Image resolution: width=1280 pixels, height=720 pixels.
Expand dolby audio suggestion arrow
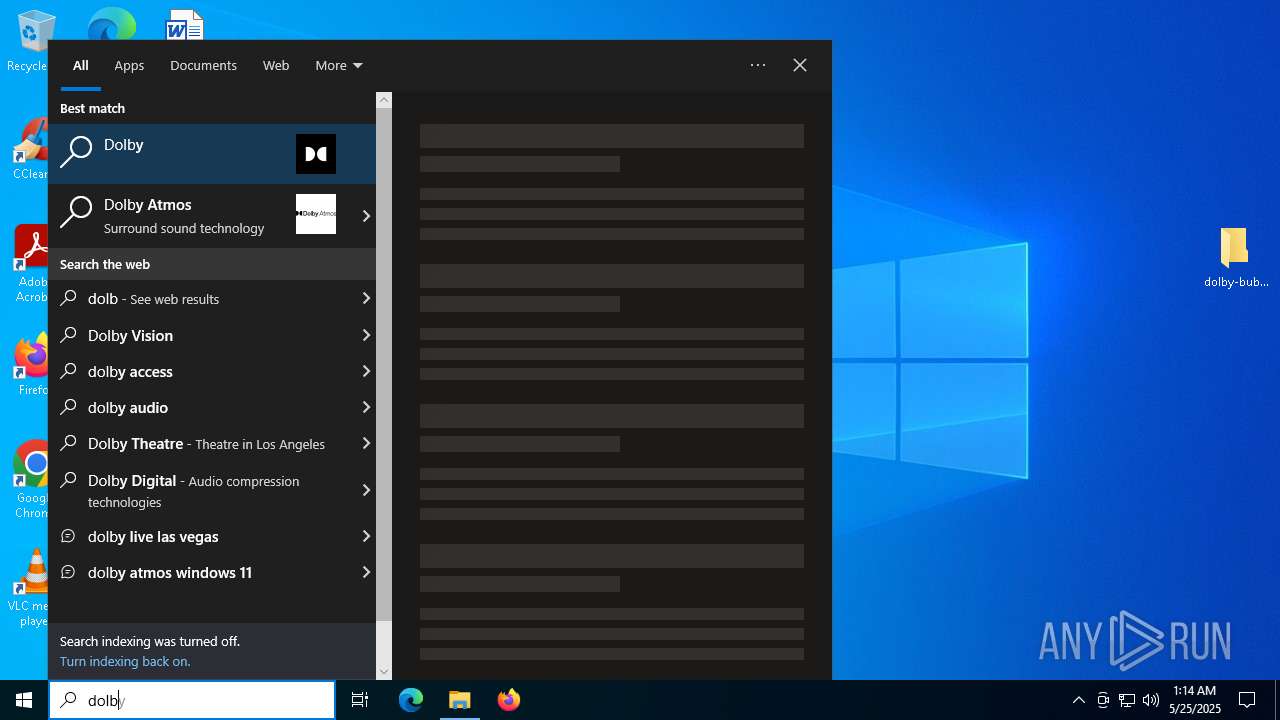click(x=366, y=407)
